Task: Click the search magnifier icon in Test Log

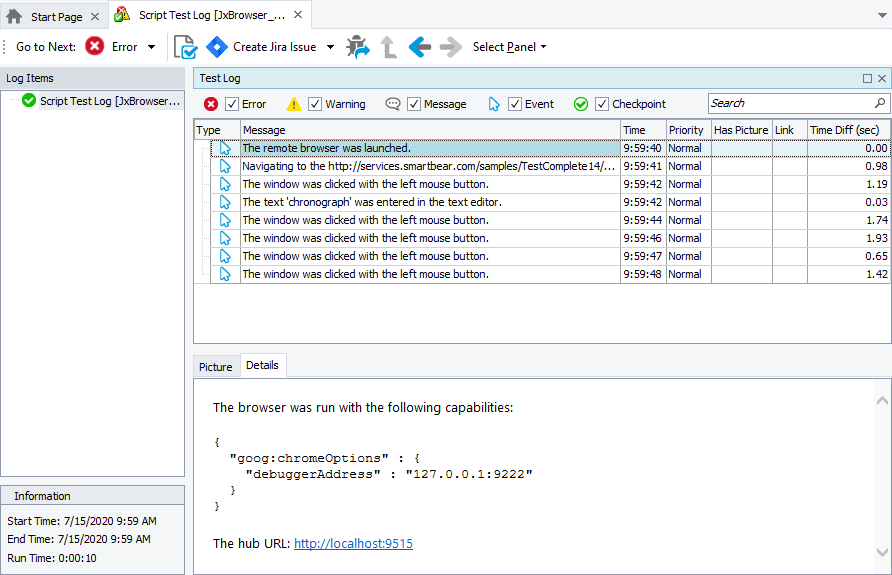Action: 880,103
